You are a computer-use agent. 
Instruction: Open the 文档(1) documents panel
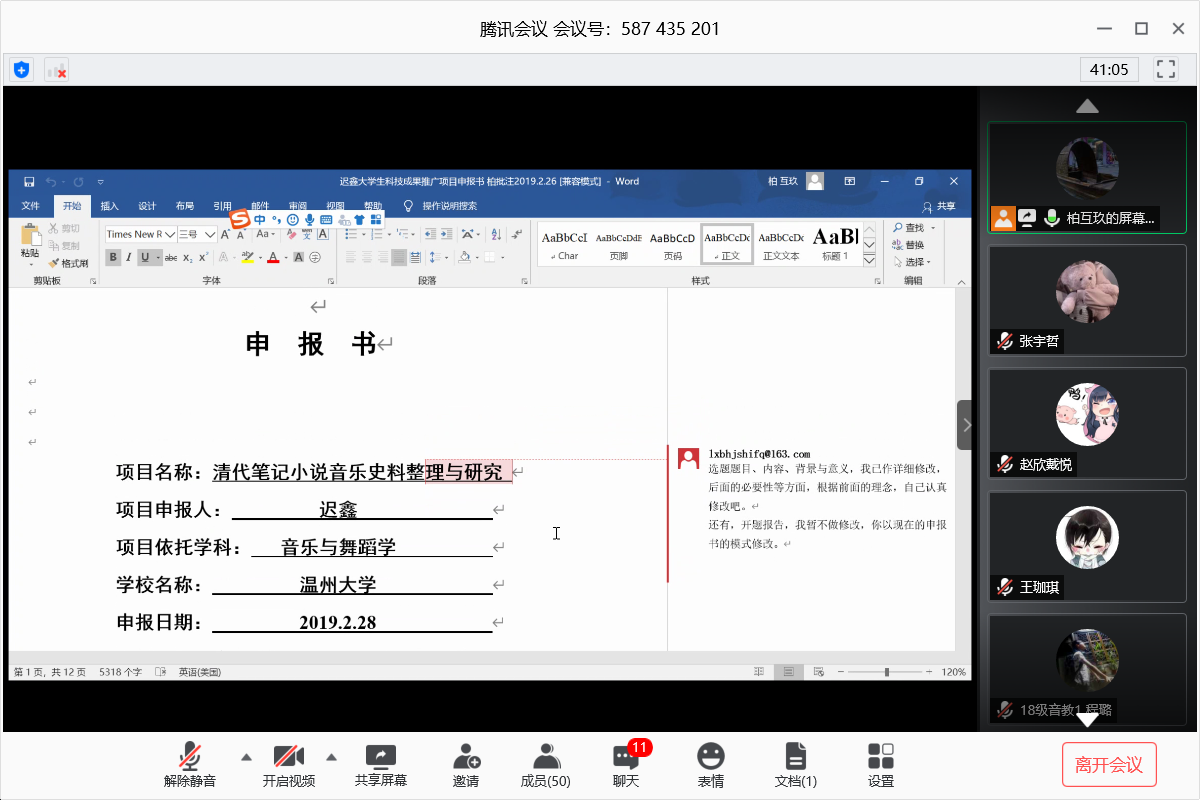tap(796, 757)
